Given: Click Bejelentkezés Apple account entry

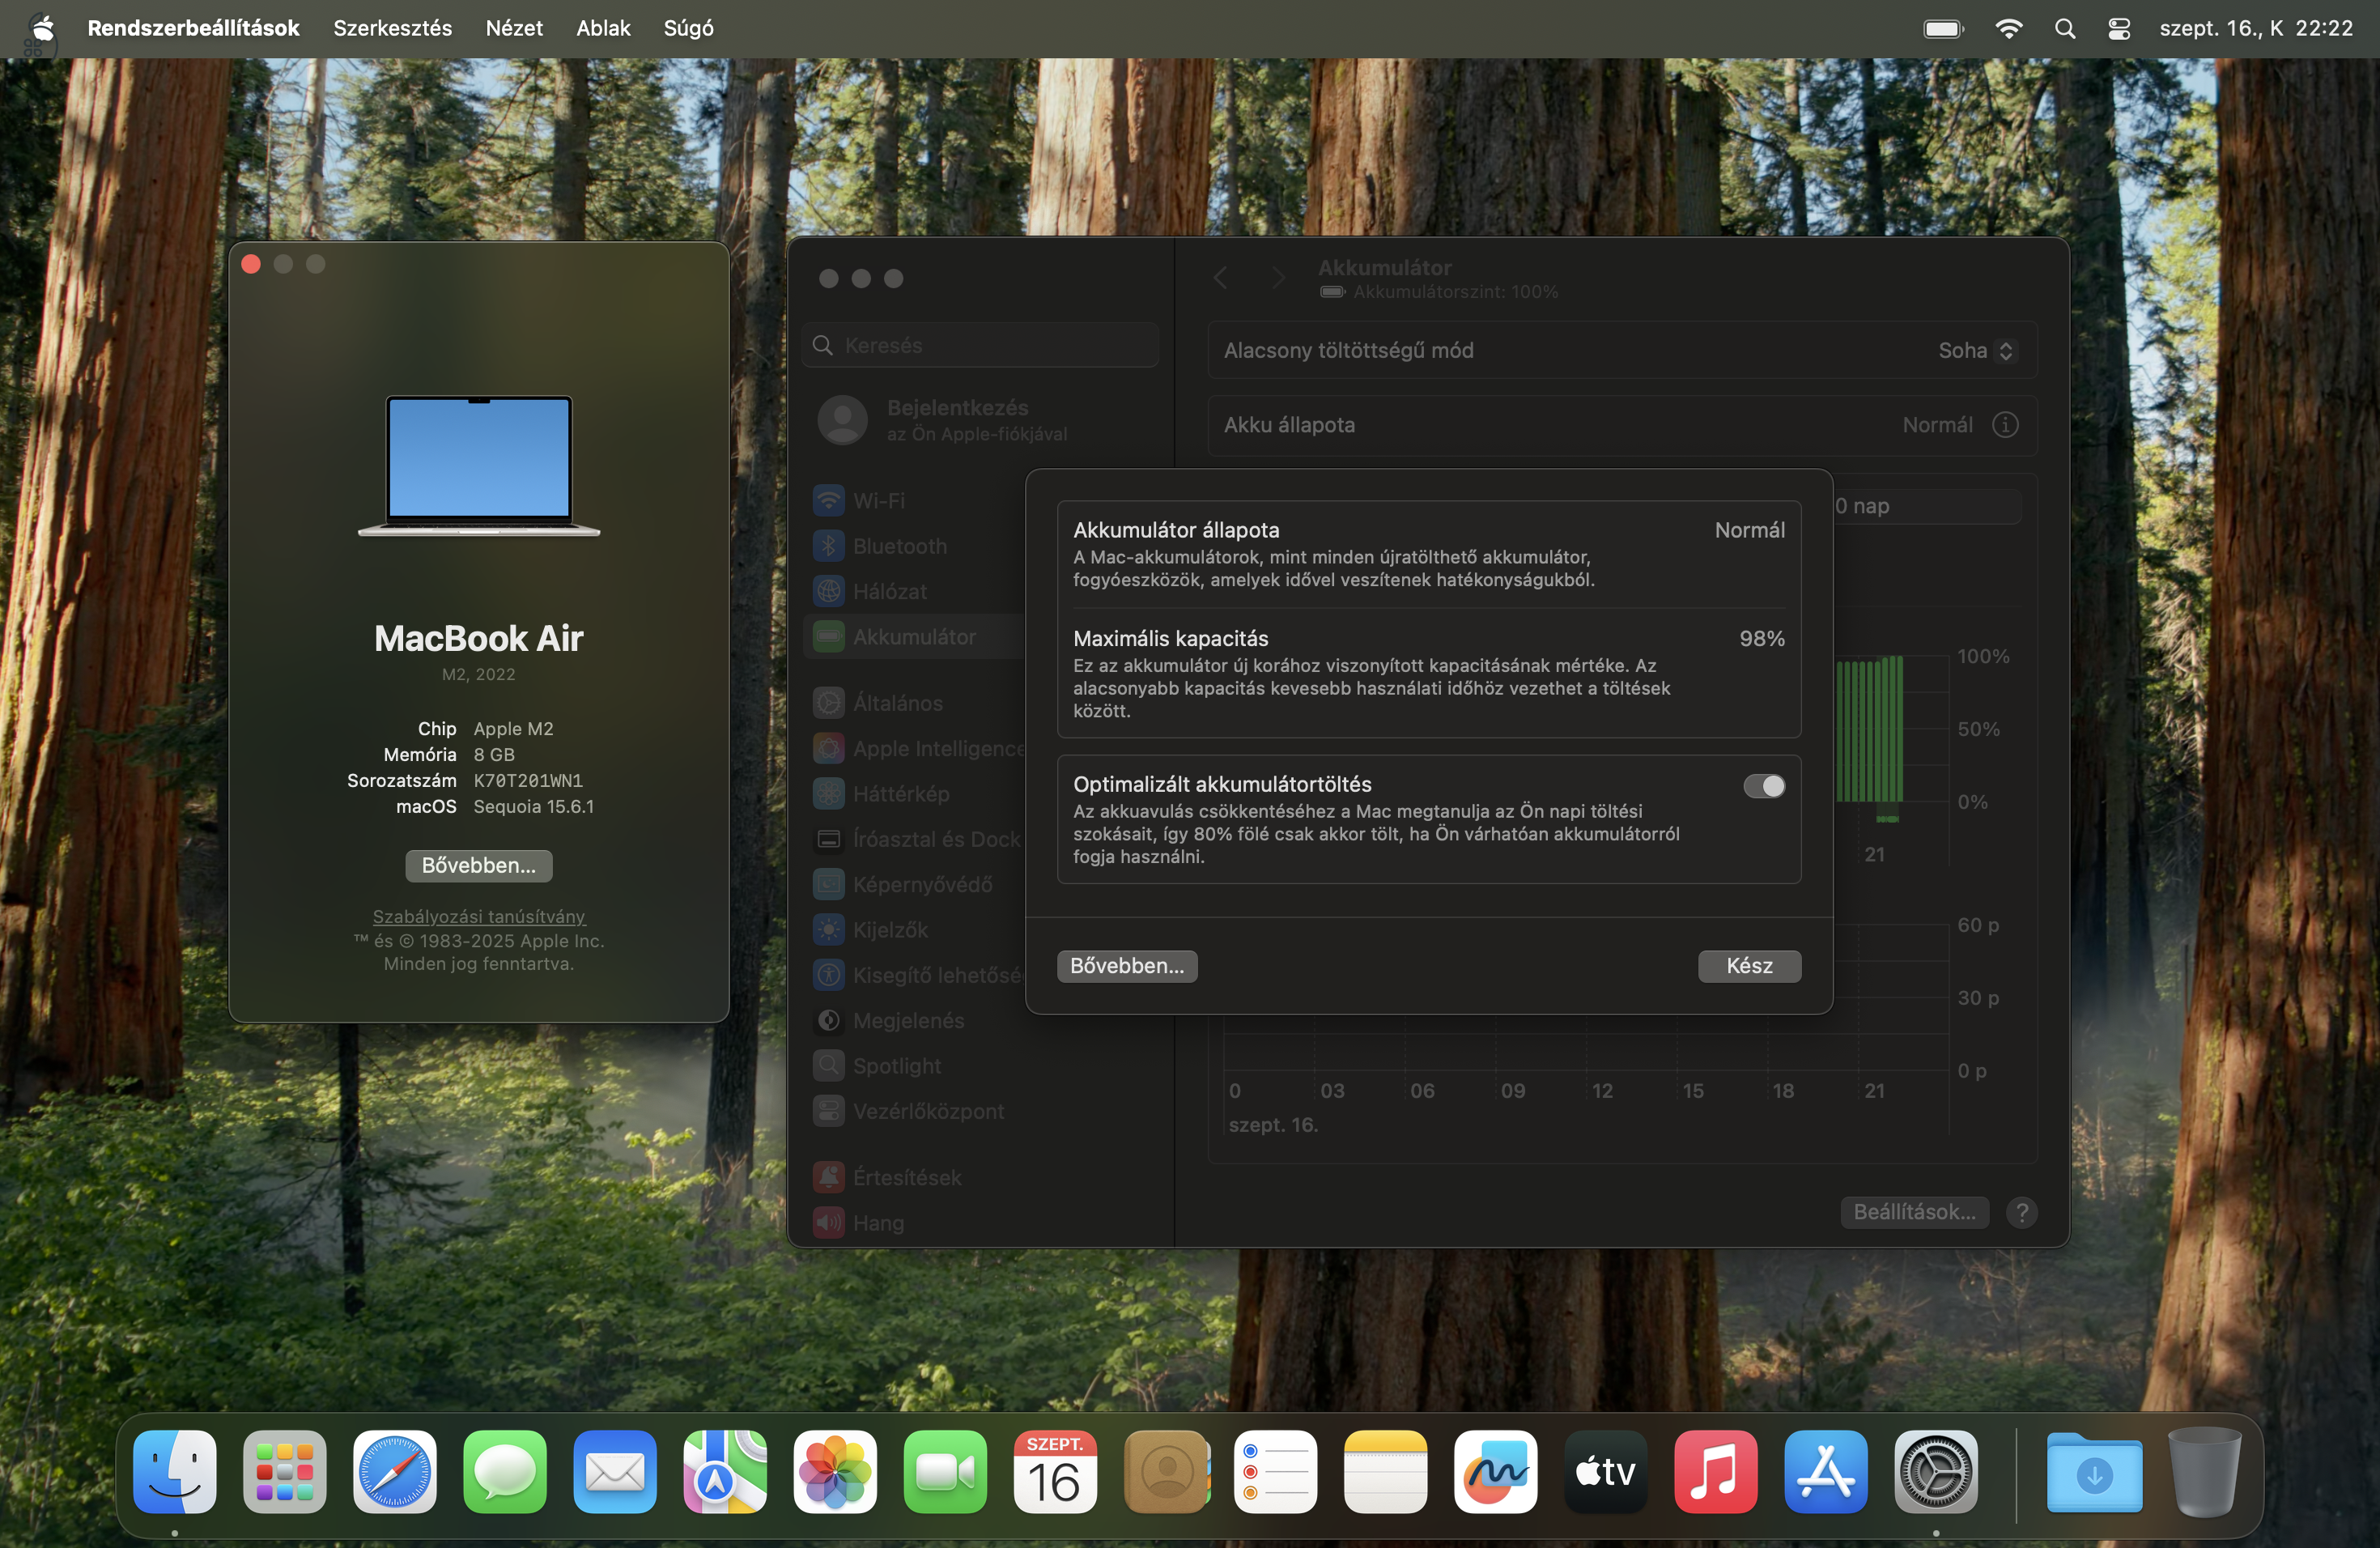Looking at the screenshot, I should coord(981,420).
